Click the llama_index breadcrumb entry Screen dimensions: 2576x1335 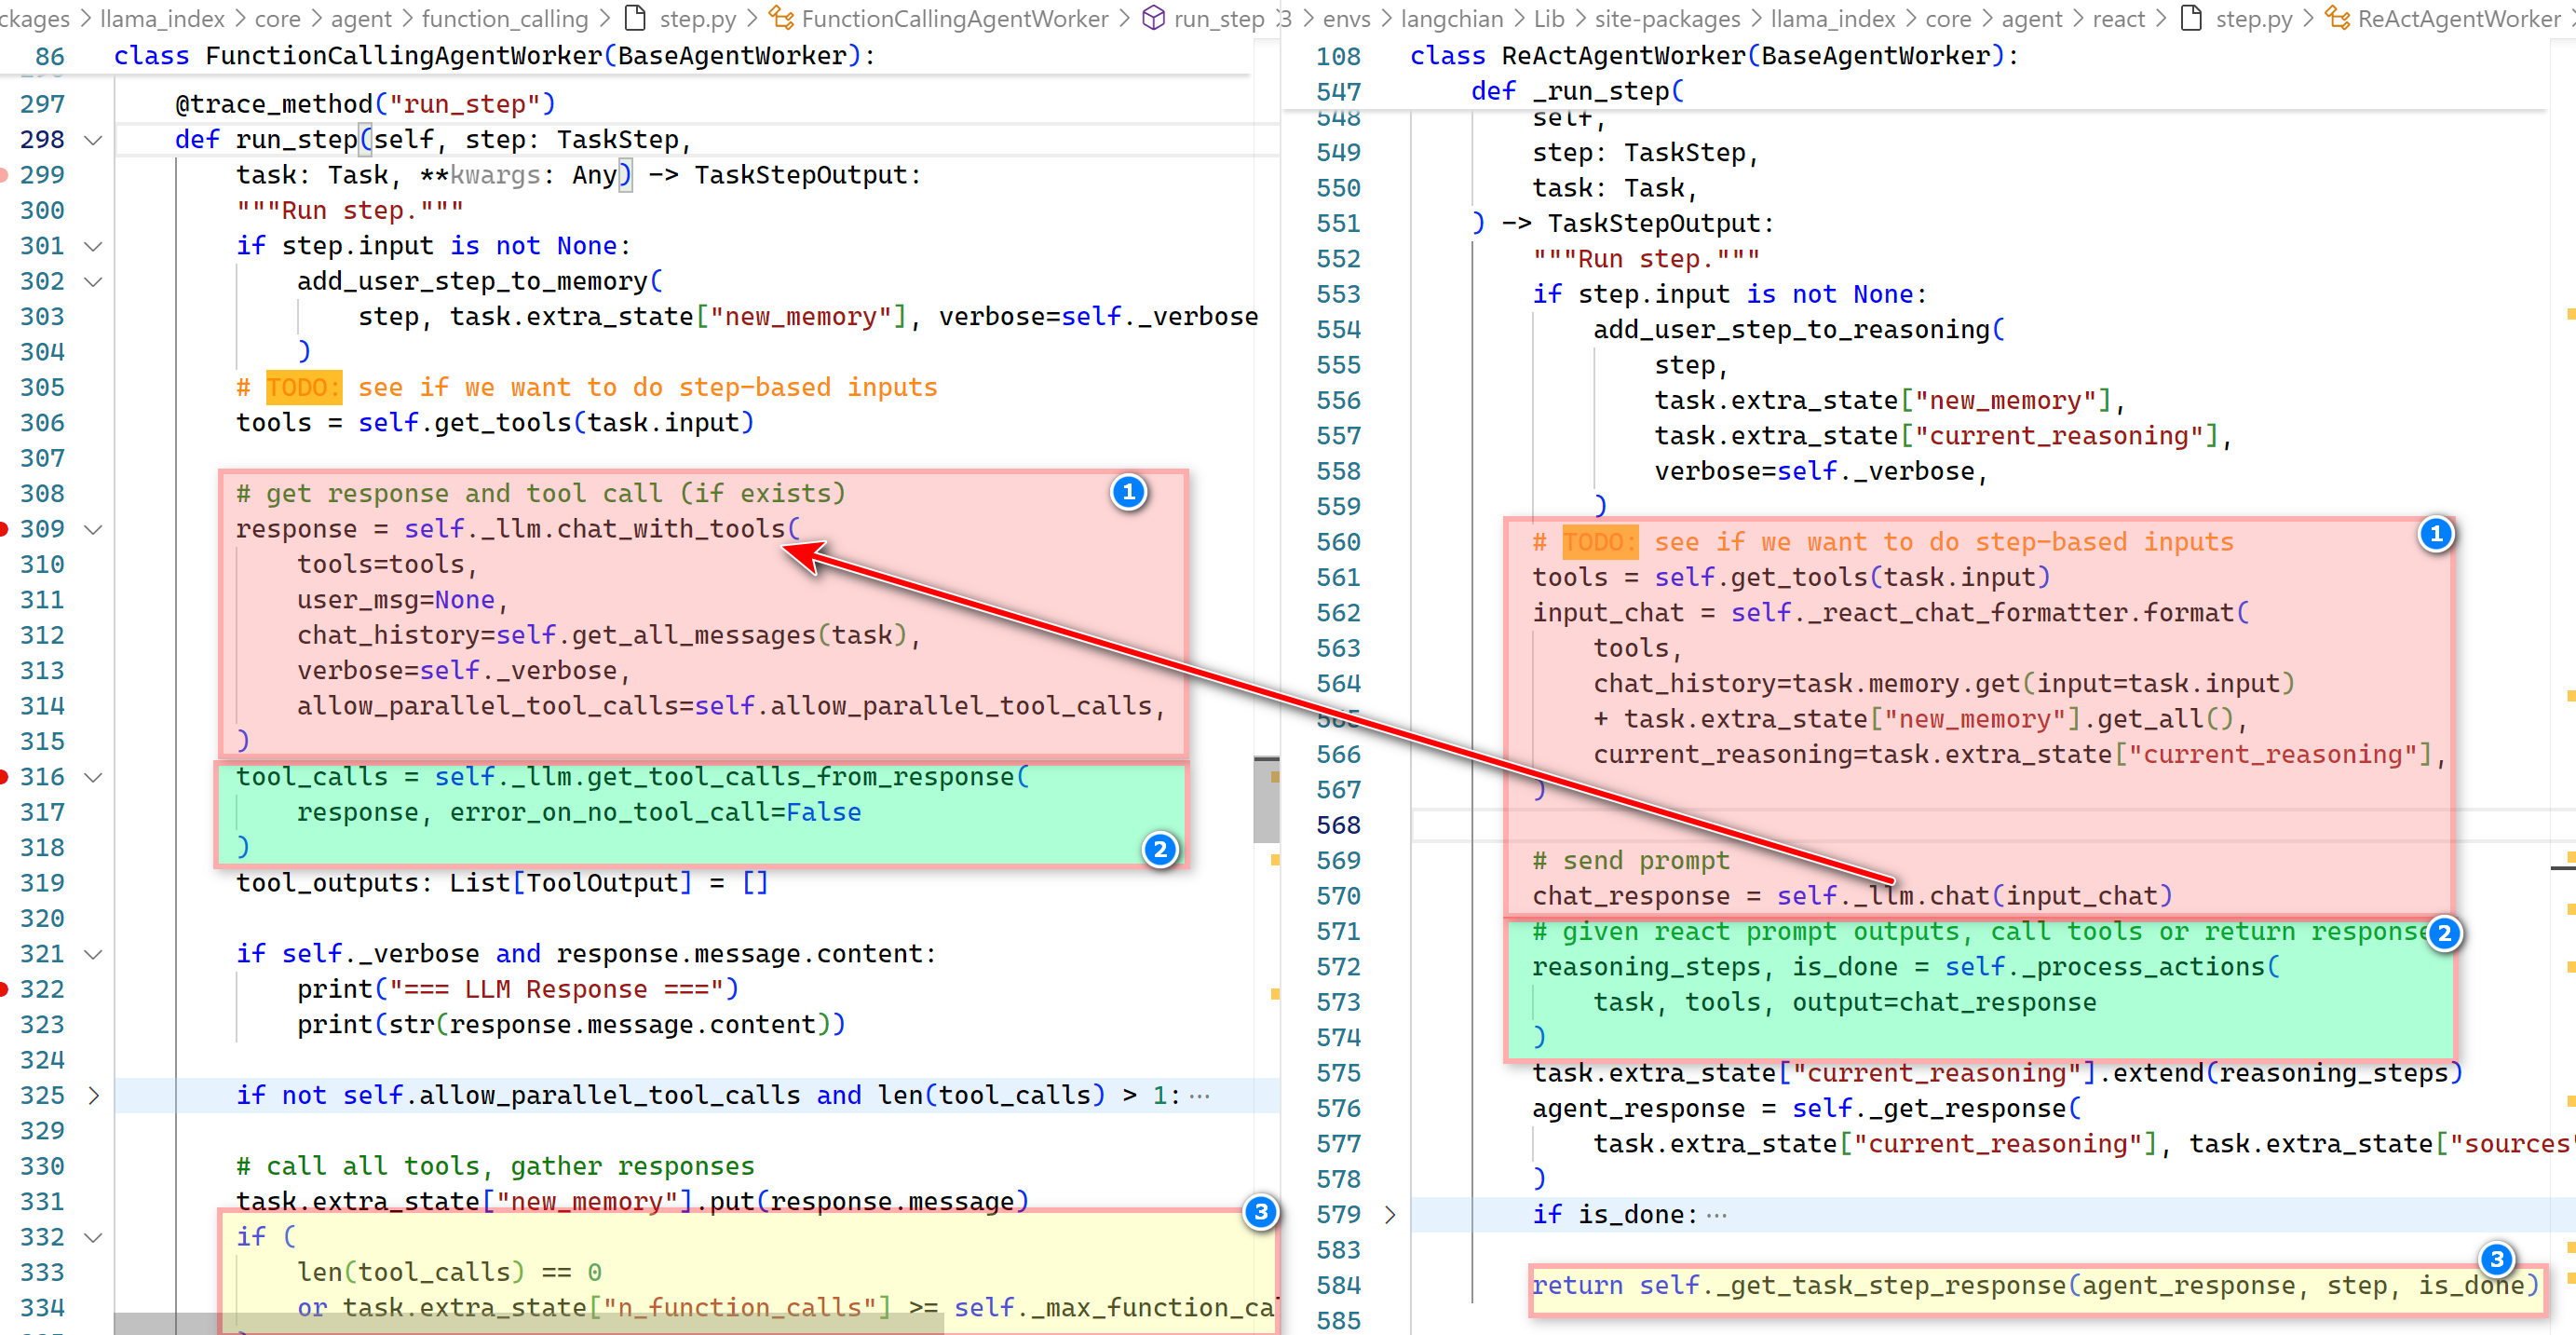[x=164, y=18]
